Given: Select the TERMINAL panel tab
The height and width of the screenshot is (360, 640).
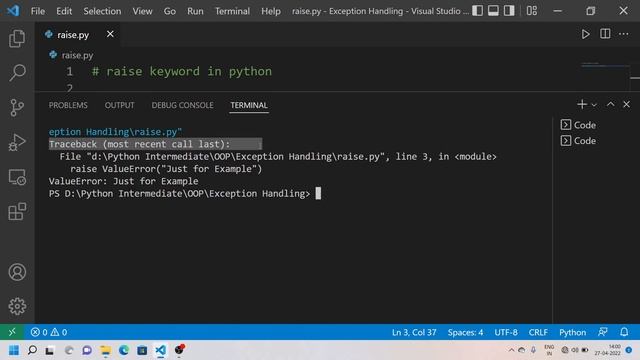Looking at the screenshot, I should coord(249,105).
